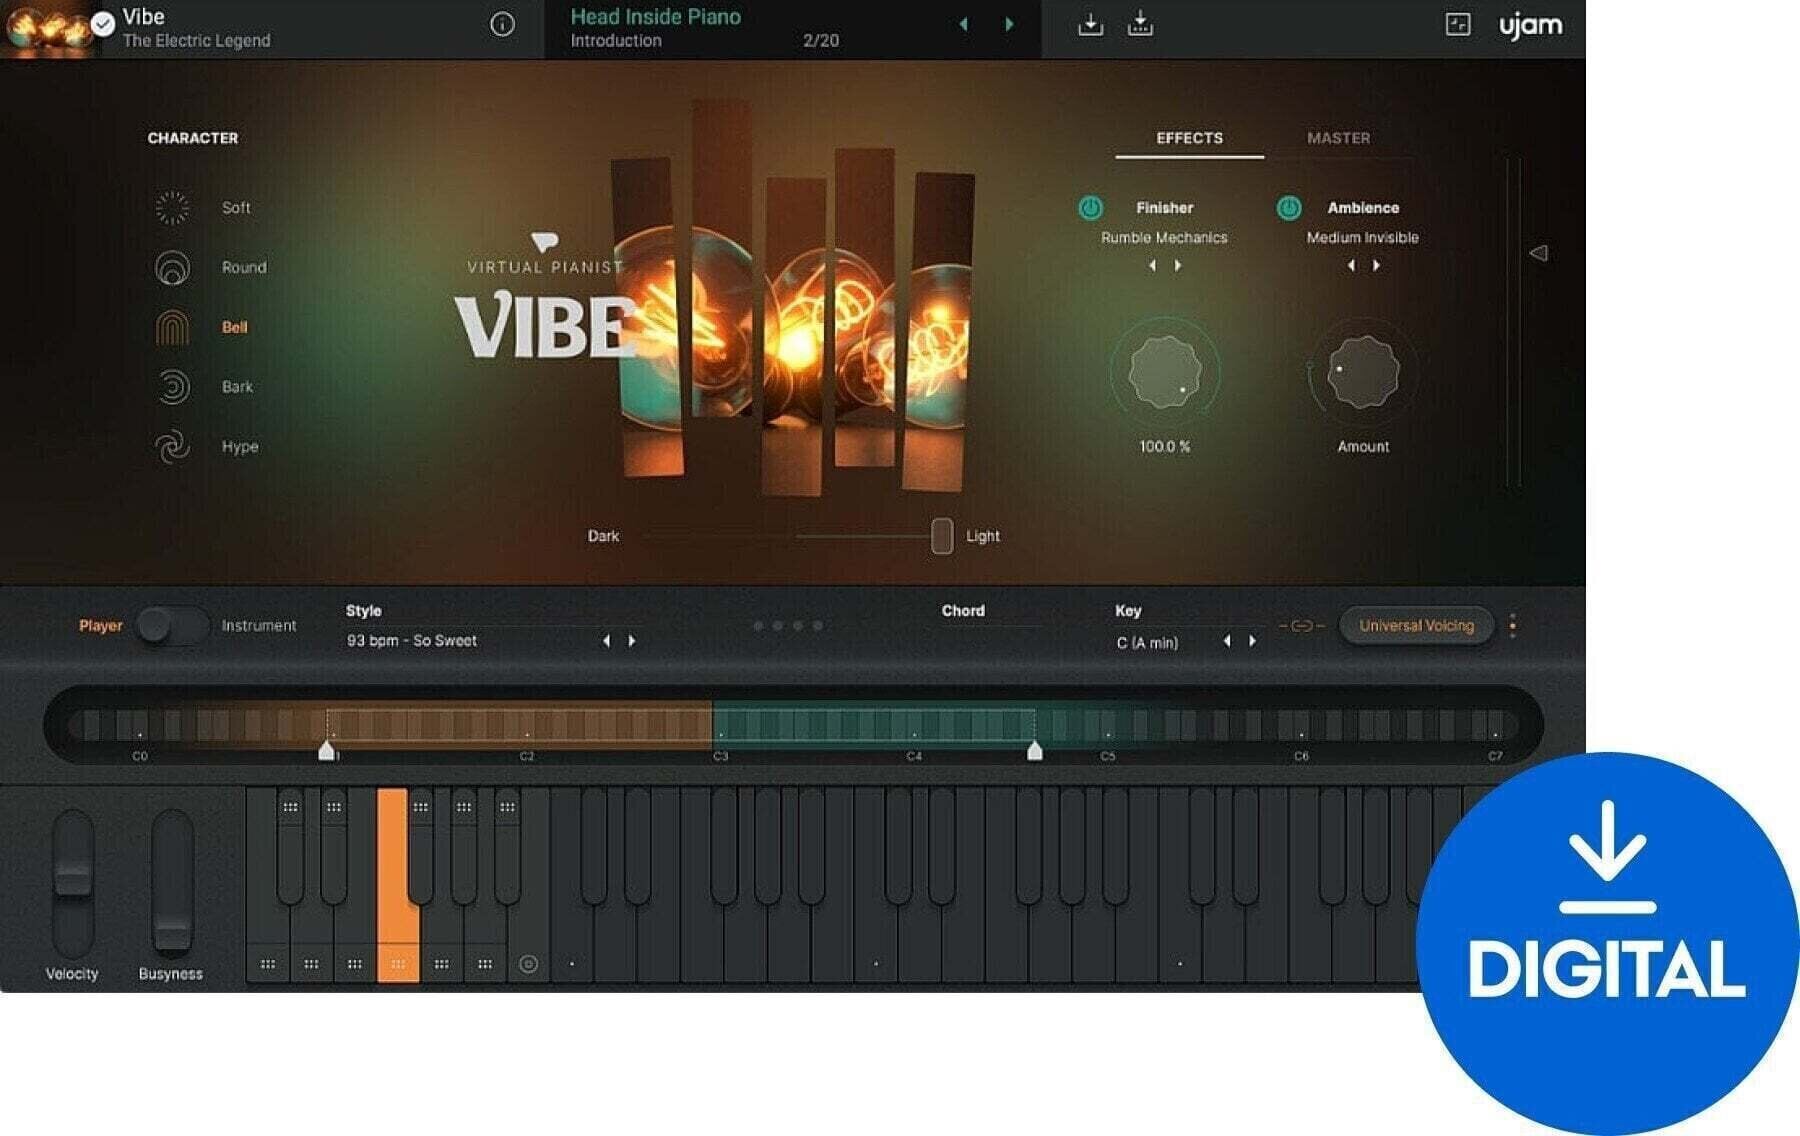This screenshot has height=1136, width=1800.
Task: Select next Ambience mode
Action: [1377, 265]
